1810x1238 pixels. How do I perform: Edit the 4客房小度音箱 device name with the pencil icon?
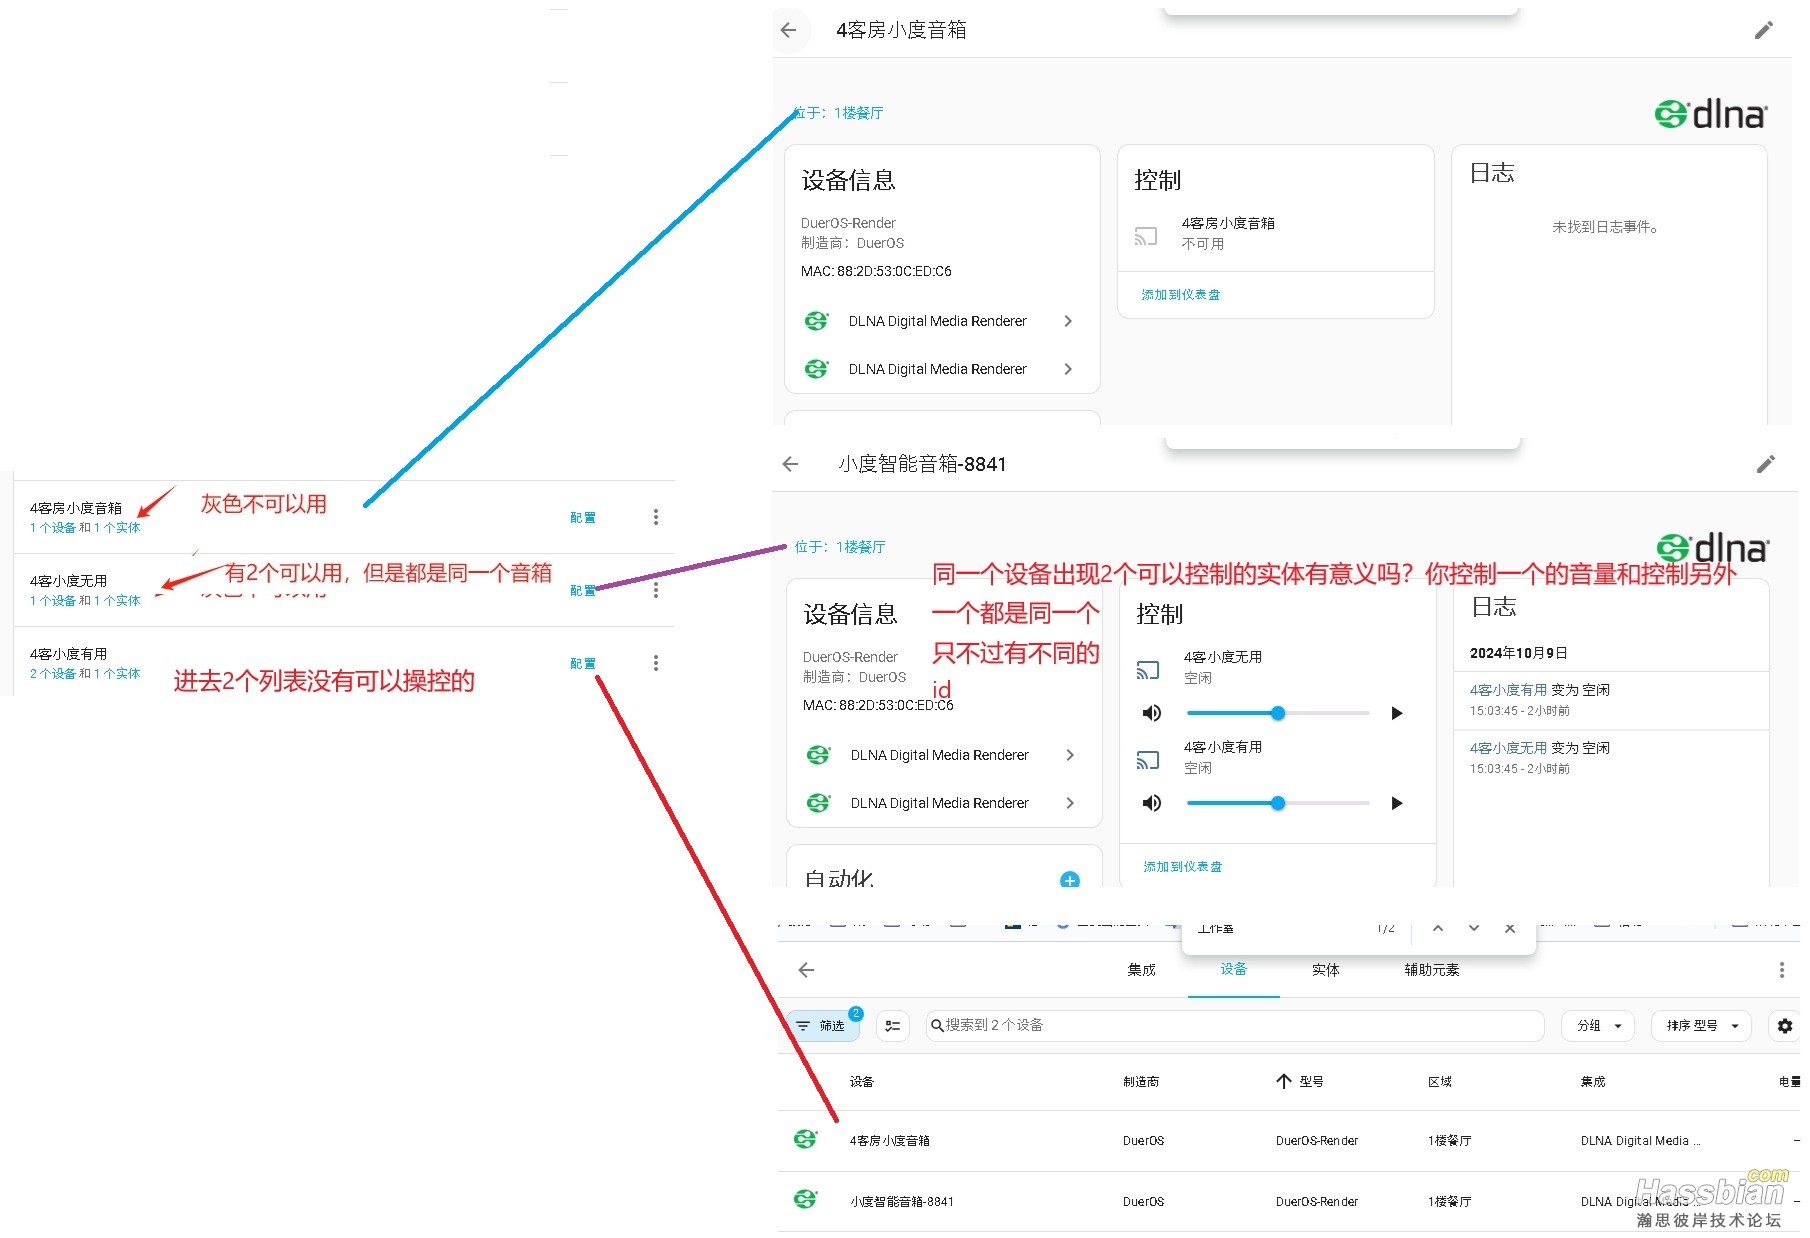click(1764, 30)
